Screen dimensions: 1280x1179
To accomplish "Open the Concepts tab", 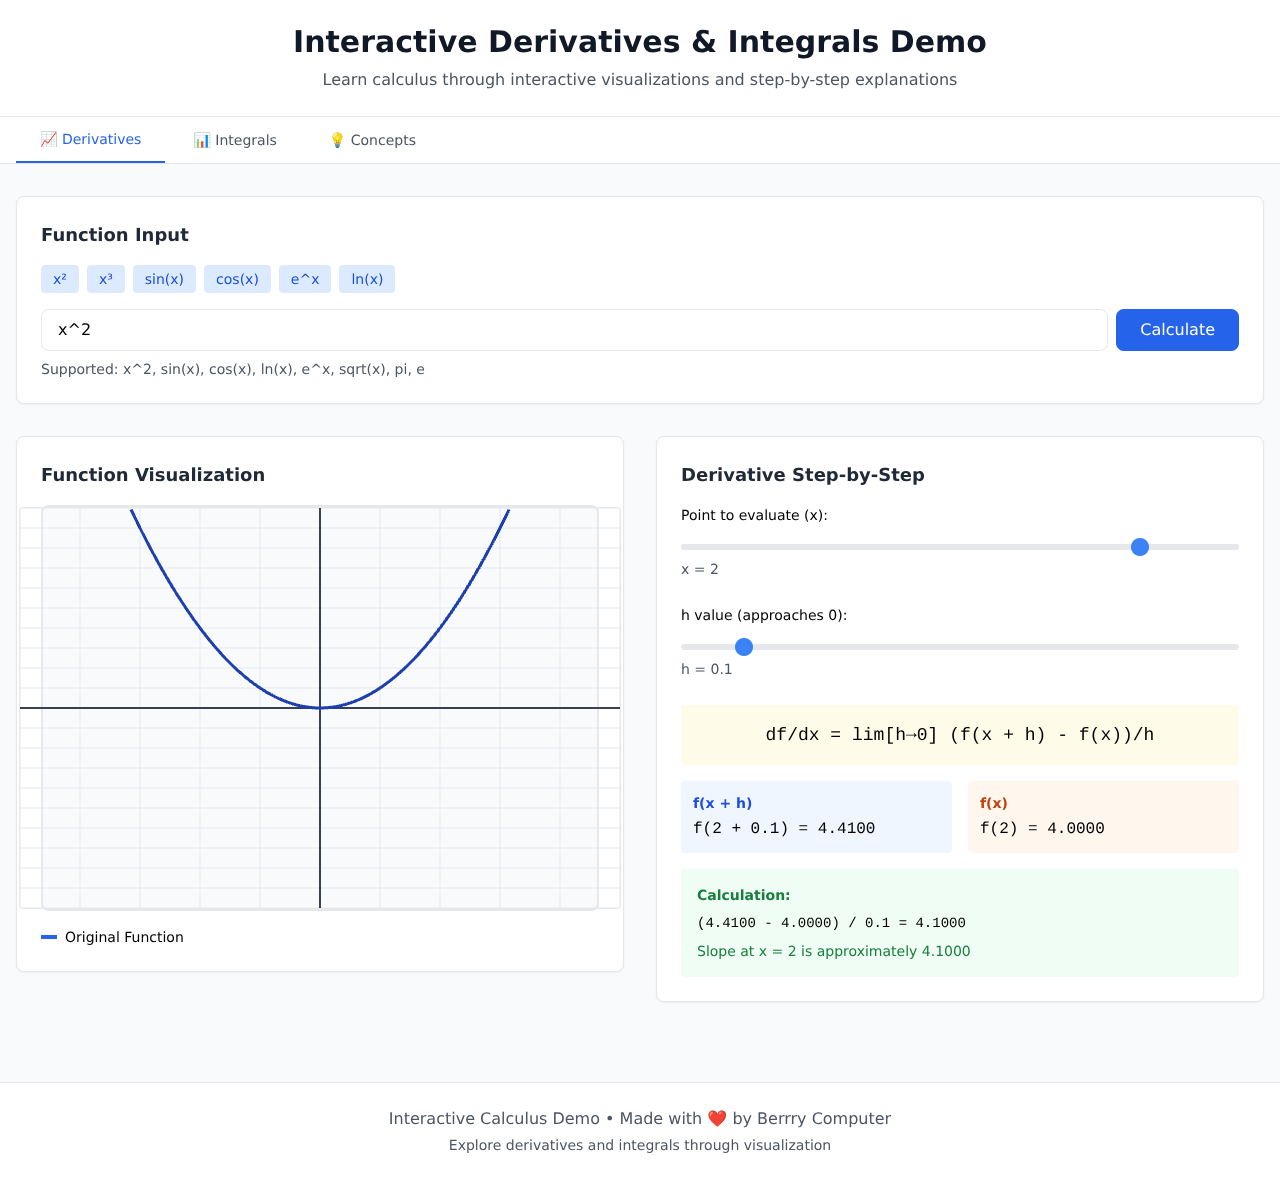I will (x=372, y=140).
